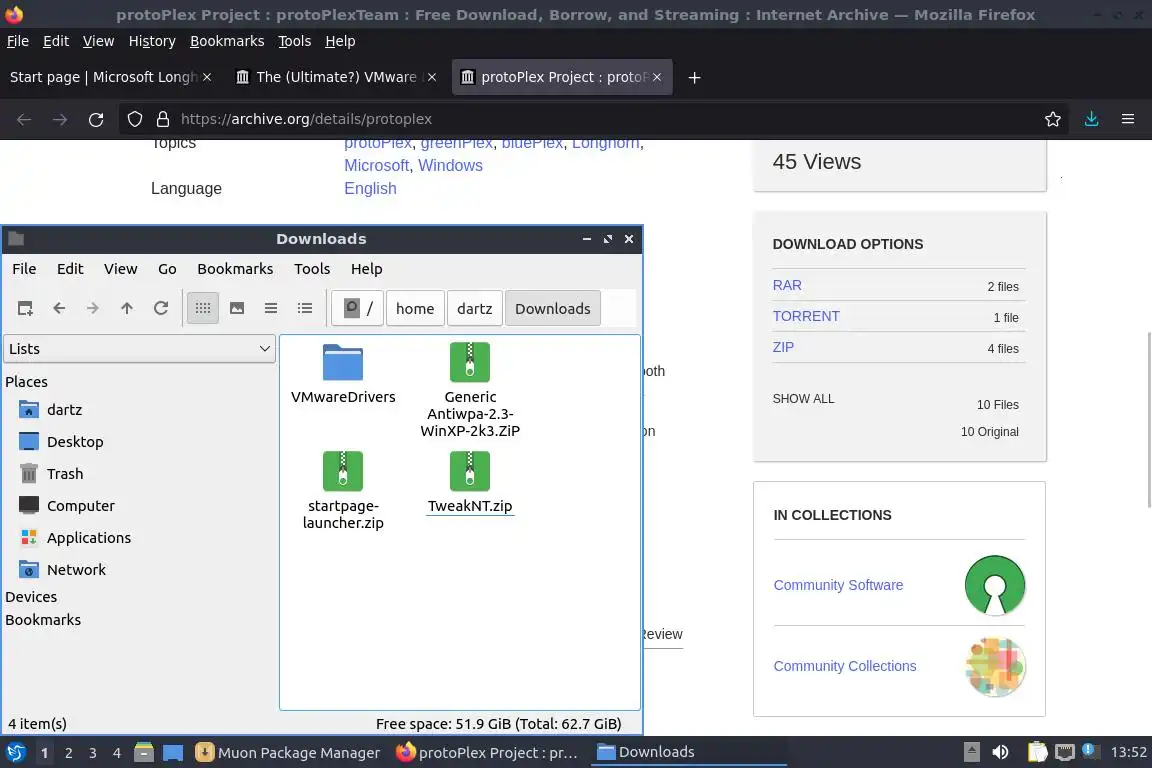This screenshot has height=768, width=1152.
Task: Reload the archive.org page
Action: [x=96, y=119]
